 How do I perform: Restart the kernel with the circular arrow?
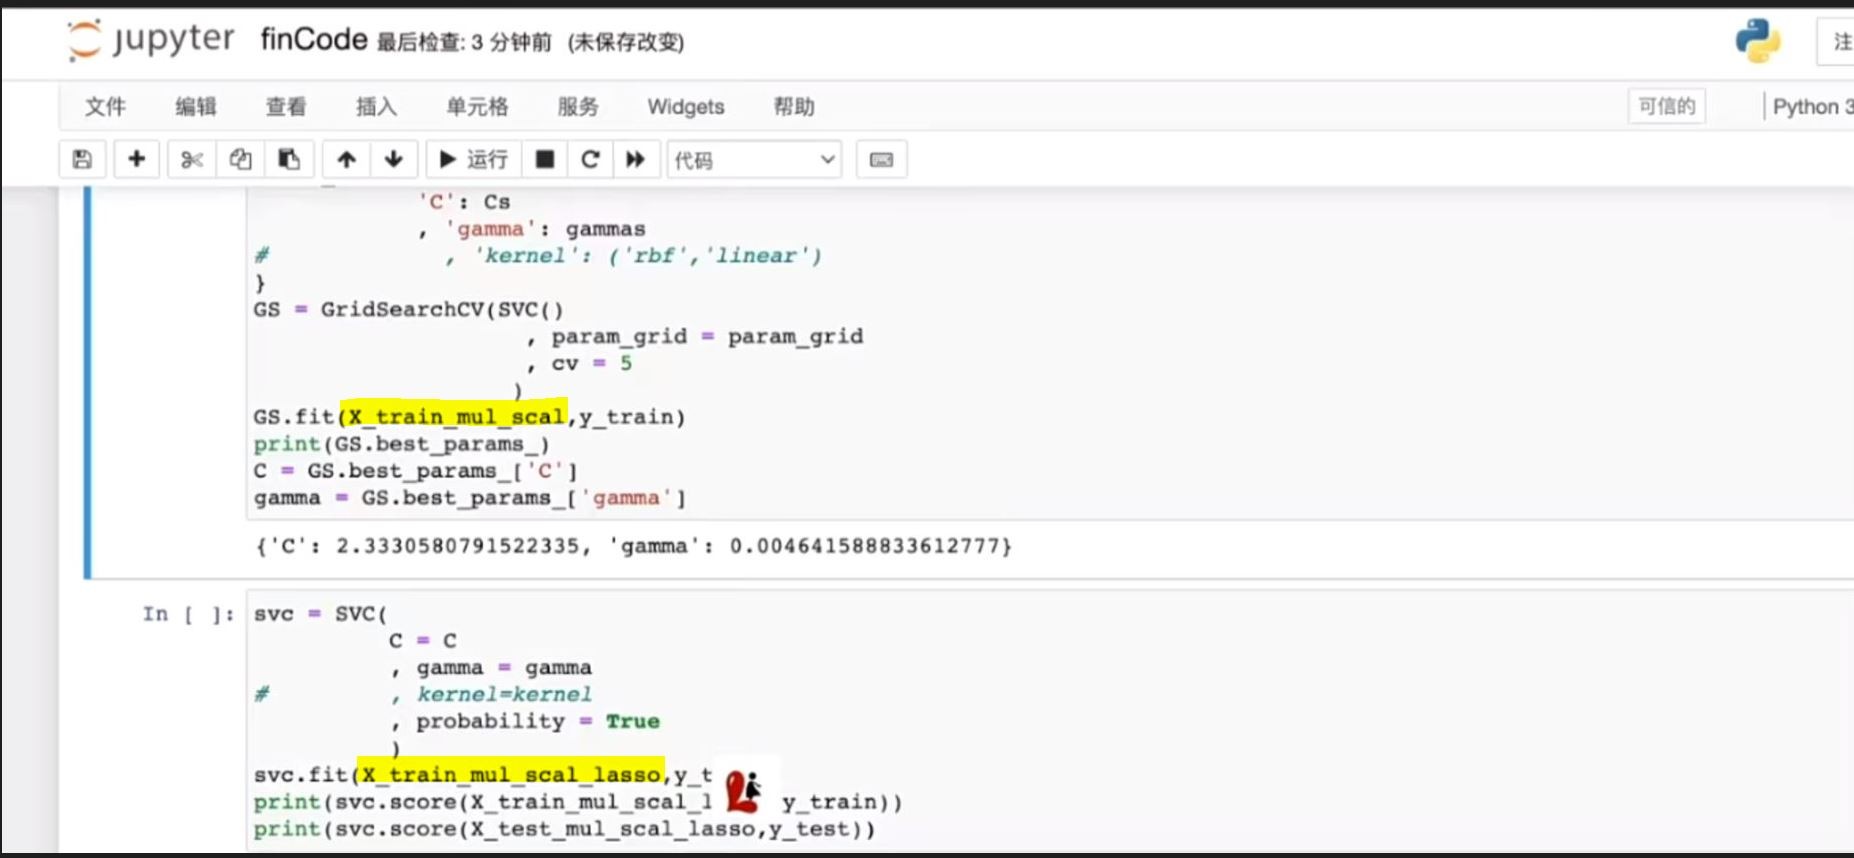tap(590, 159)
